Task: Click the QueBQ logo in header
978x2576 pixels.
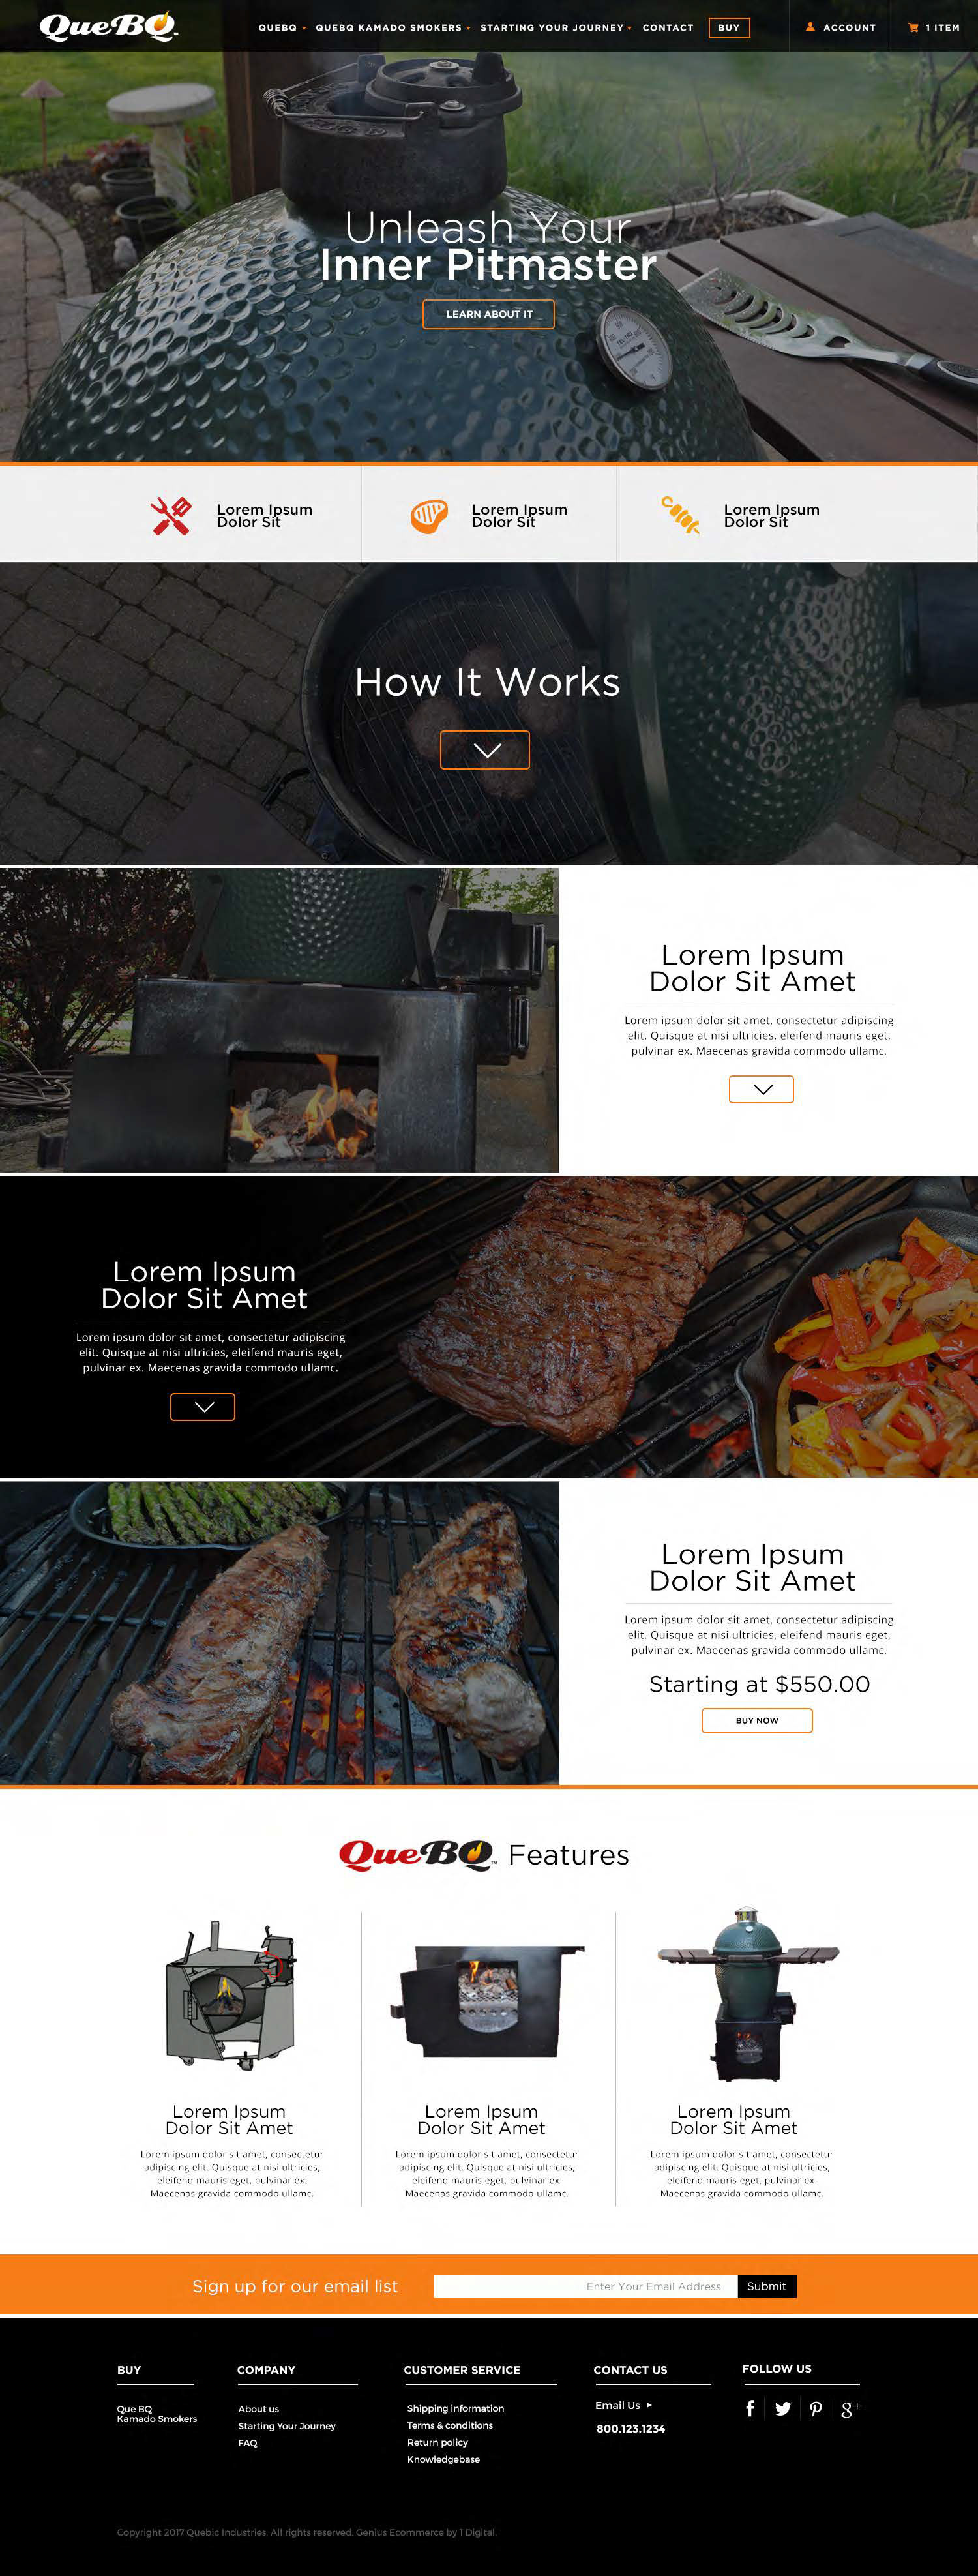Action: [x=108, y=26]
